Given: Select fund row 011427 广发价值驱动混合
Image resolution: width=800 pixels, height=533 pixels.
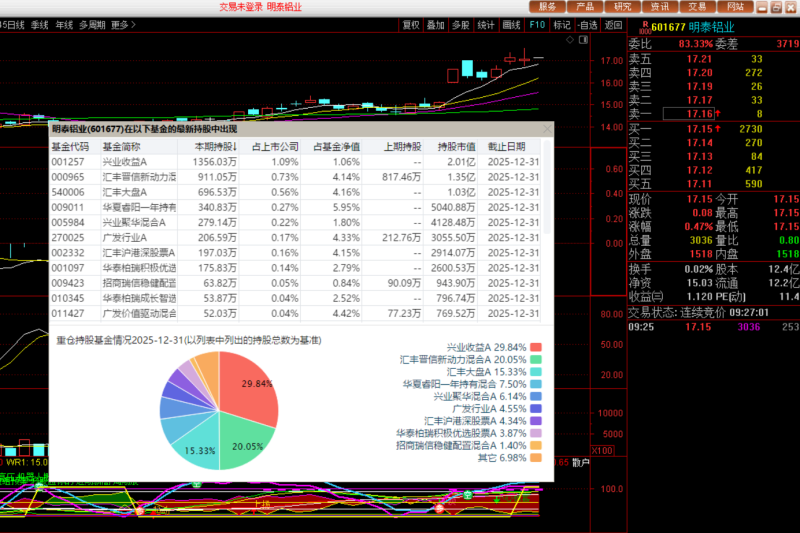Looking at the screenshot, I should tap(295, 313).
